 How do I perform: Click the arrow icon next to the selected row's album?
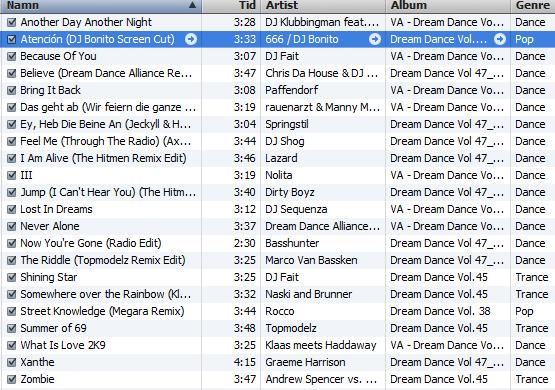(x=500, y=39)
